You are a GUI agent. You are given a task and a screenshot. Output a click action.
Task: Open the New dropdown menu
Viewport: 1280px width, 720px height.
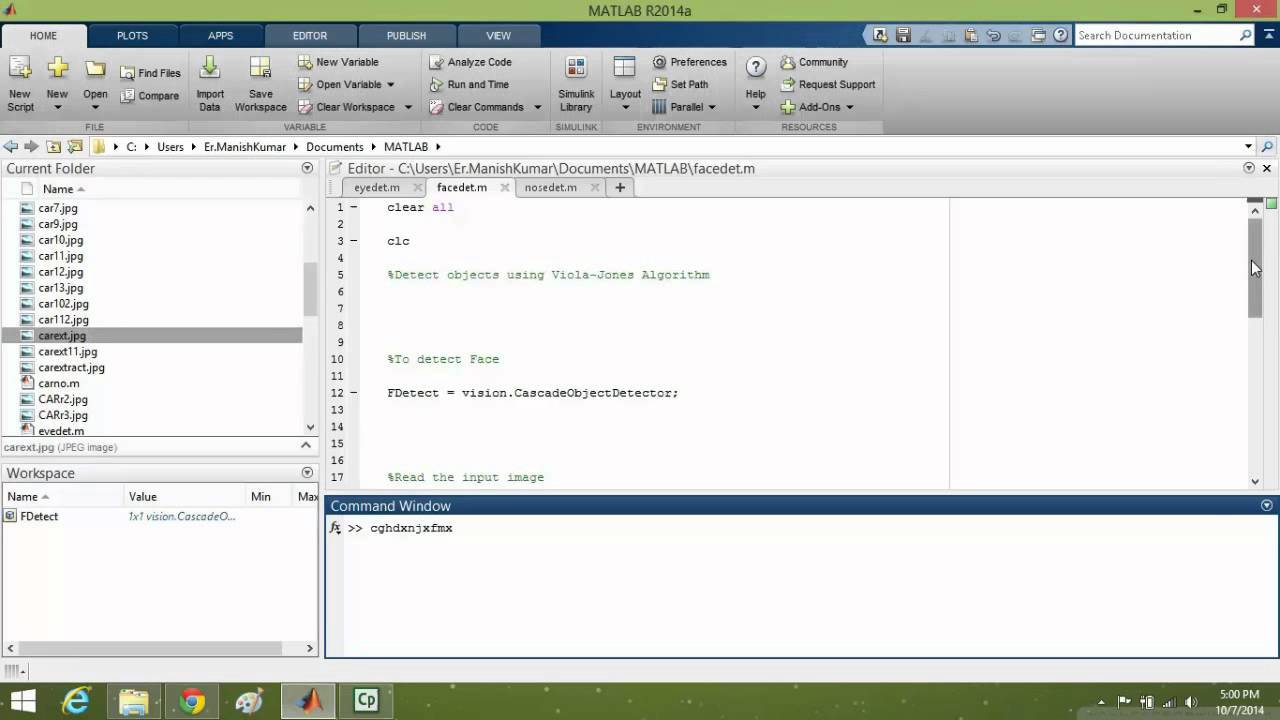(57, 107)
